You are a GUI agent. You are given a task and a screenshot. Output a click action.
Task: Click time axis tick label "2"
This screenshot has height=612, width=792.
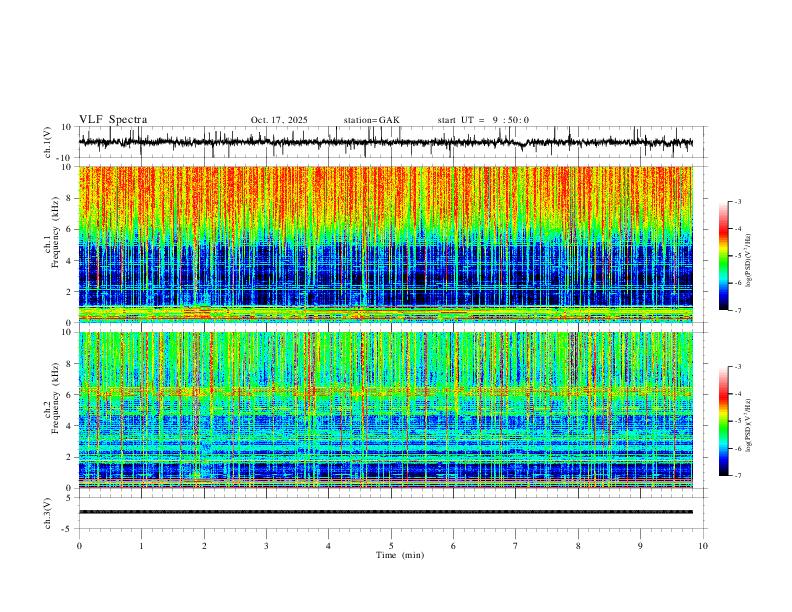pyautogui.click(x=204, y=546)
